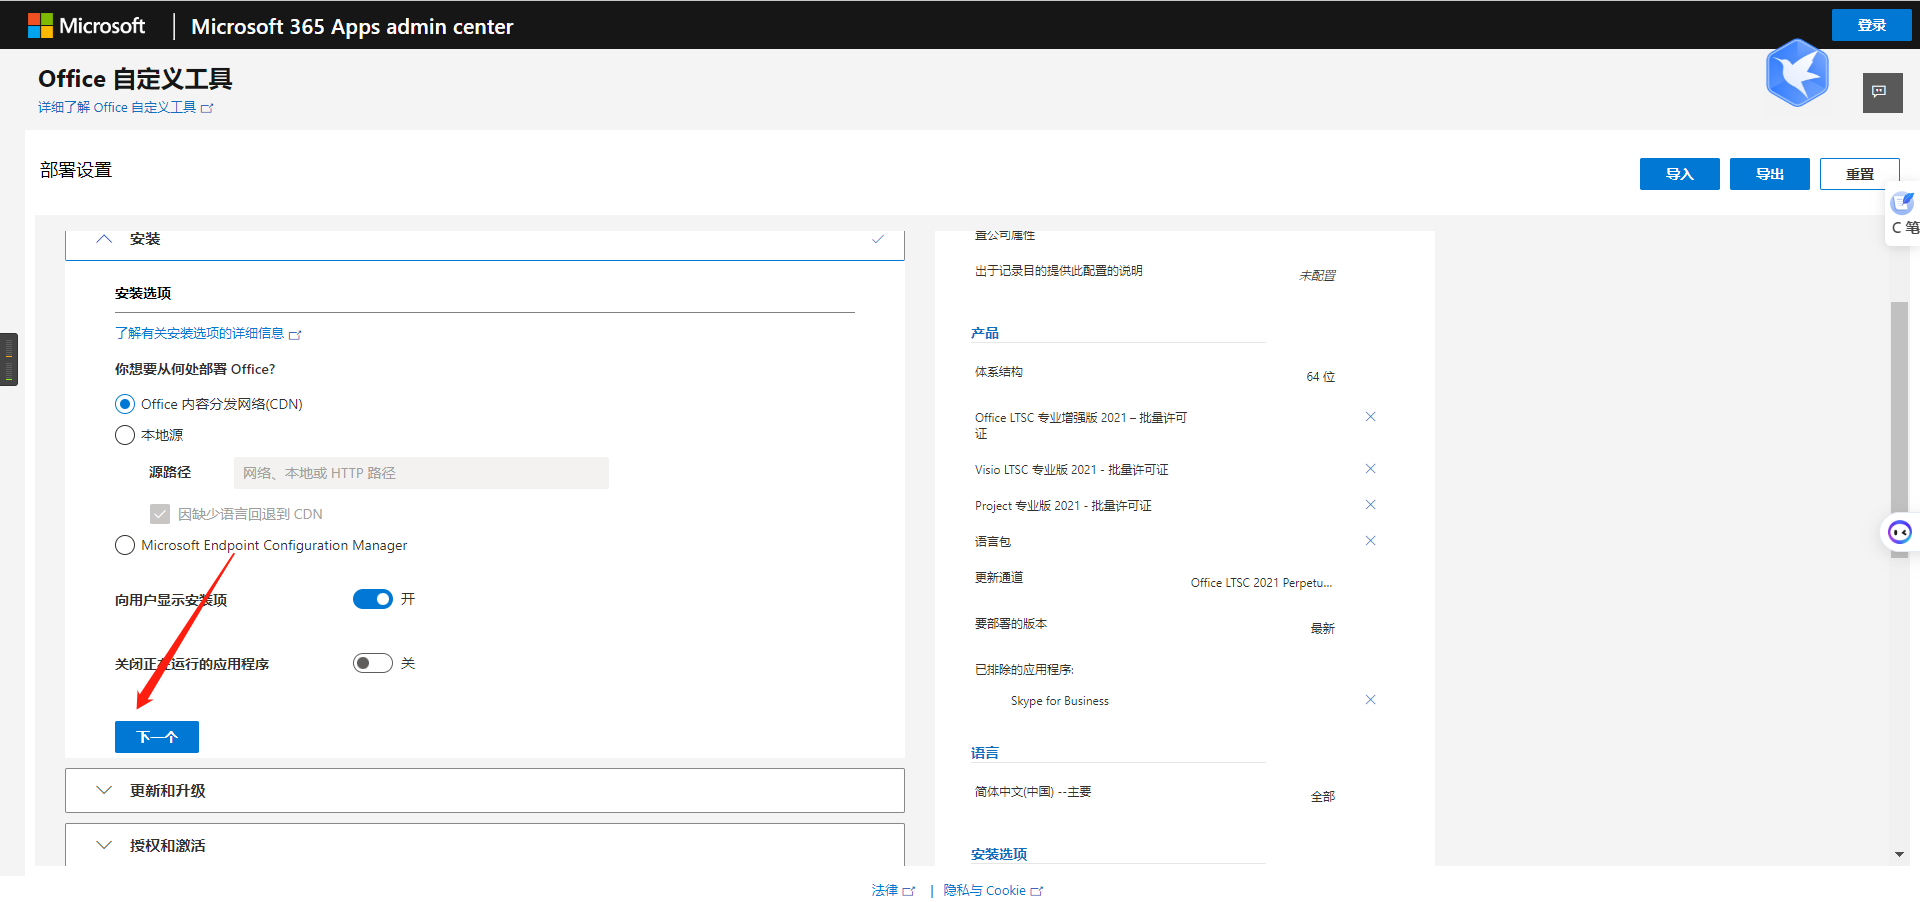Image resolution: width=1920 pixels, height=902 pixels.
Task: Expand the 更新和升级 section
Action: [104, 790]
